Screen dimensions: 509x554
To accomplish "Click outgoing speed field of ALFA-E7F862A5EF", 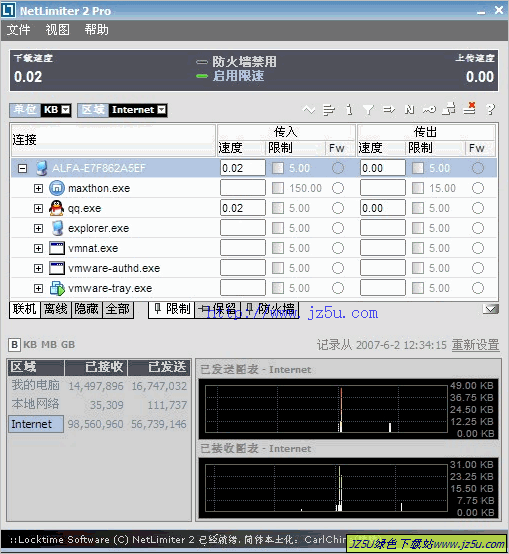I will point(383,168).
